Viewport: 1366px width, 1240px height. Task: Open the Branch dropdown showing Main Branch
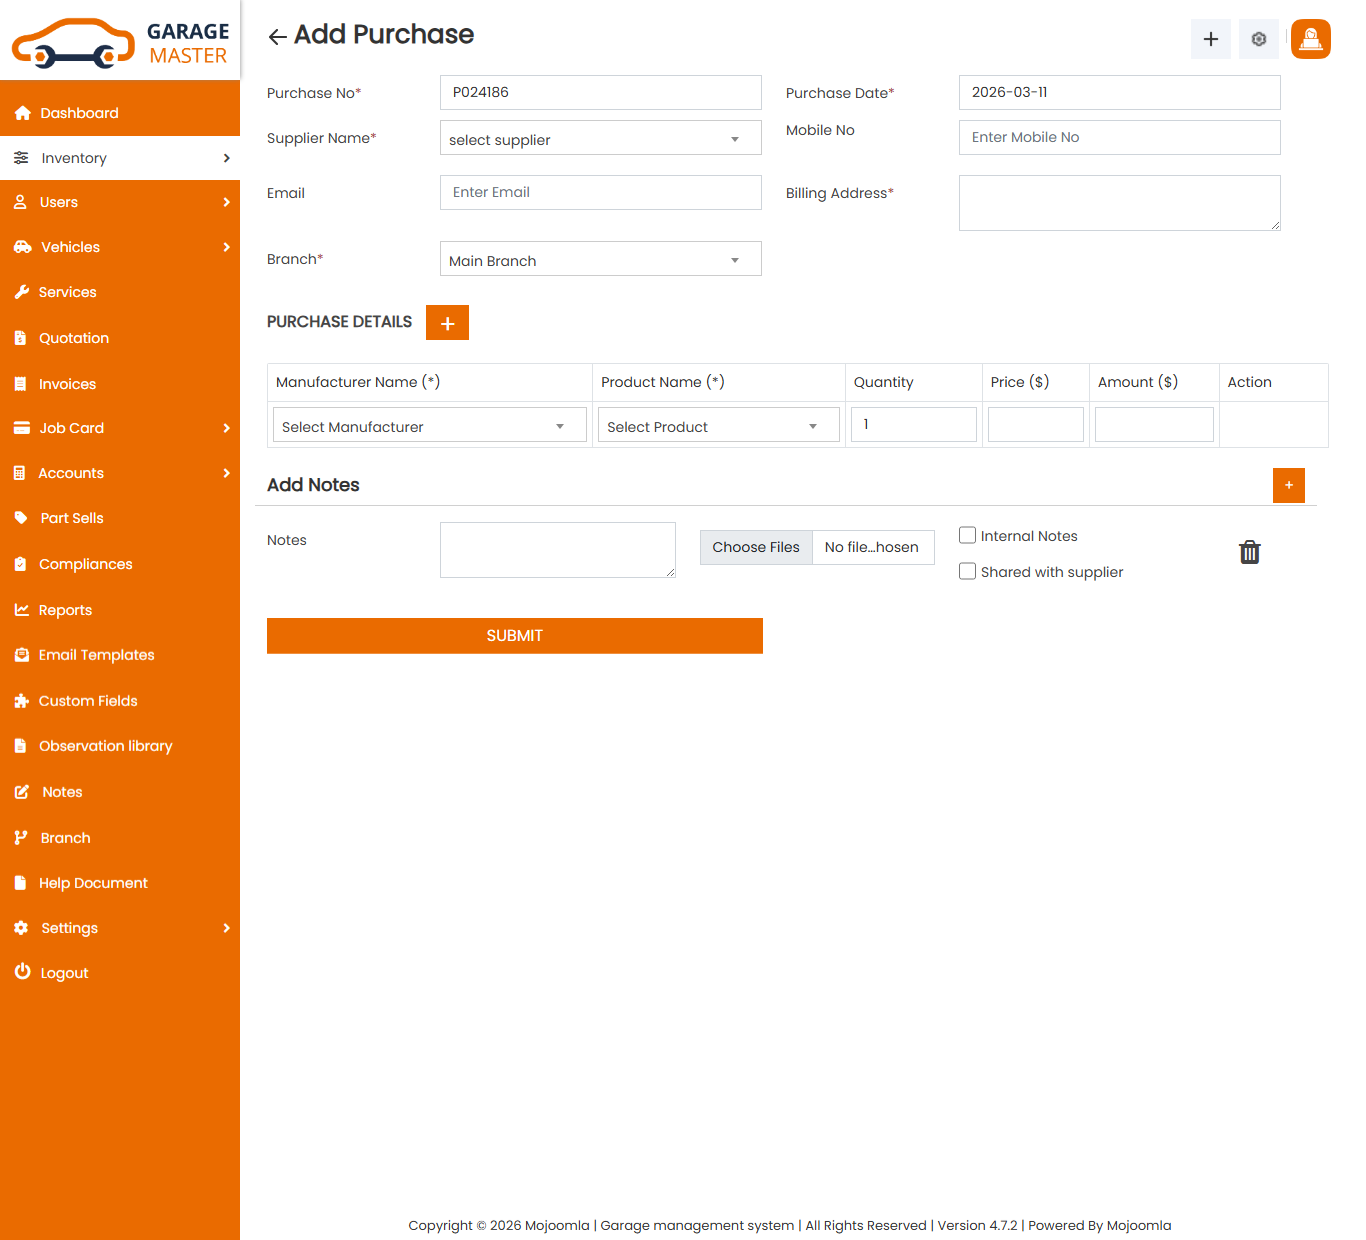[x=600, y=260]
